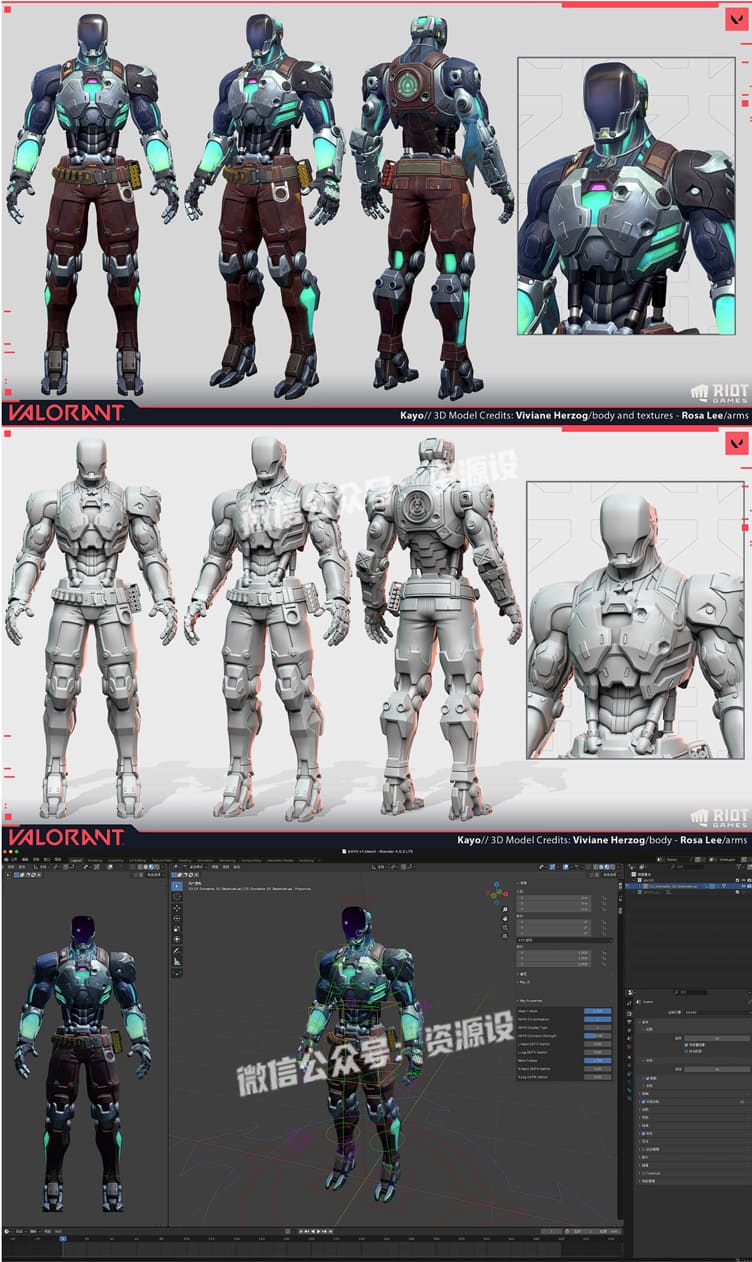752x1262 pixels.
Task: Switch to the Sculpting workspace tab
Action: point(116,859)
